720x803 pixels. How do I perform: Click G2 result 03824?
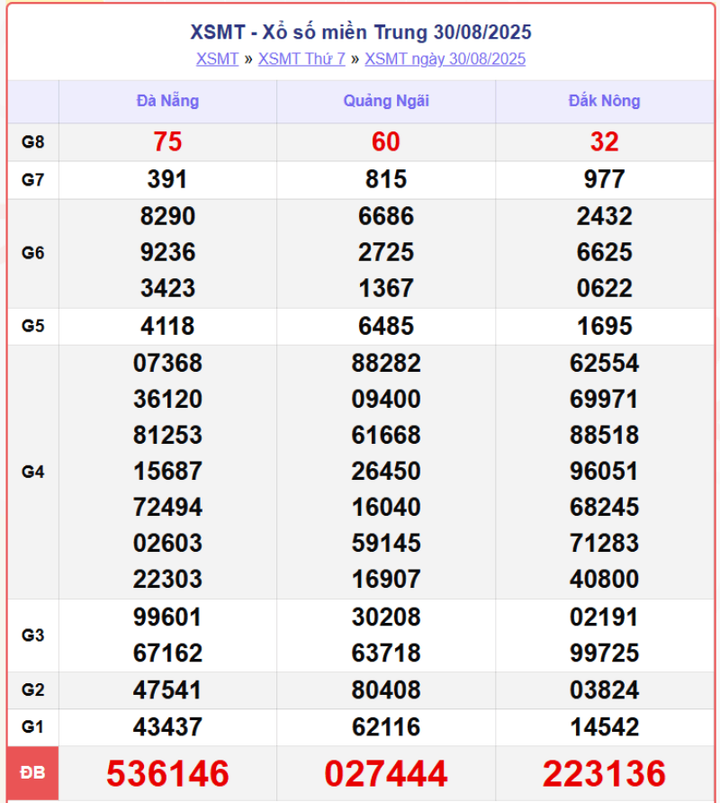click(x=604, y=690)
